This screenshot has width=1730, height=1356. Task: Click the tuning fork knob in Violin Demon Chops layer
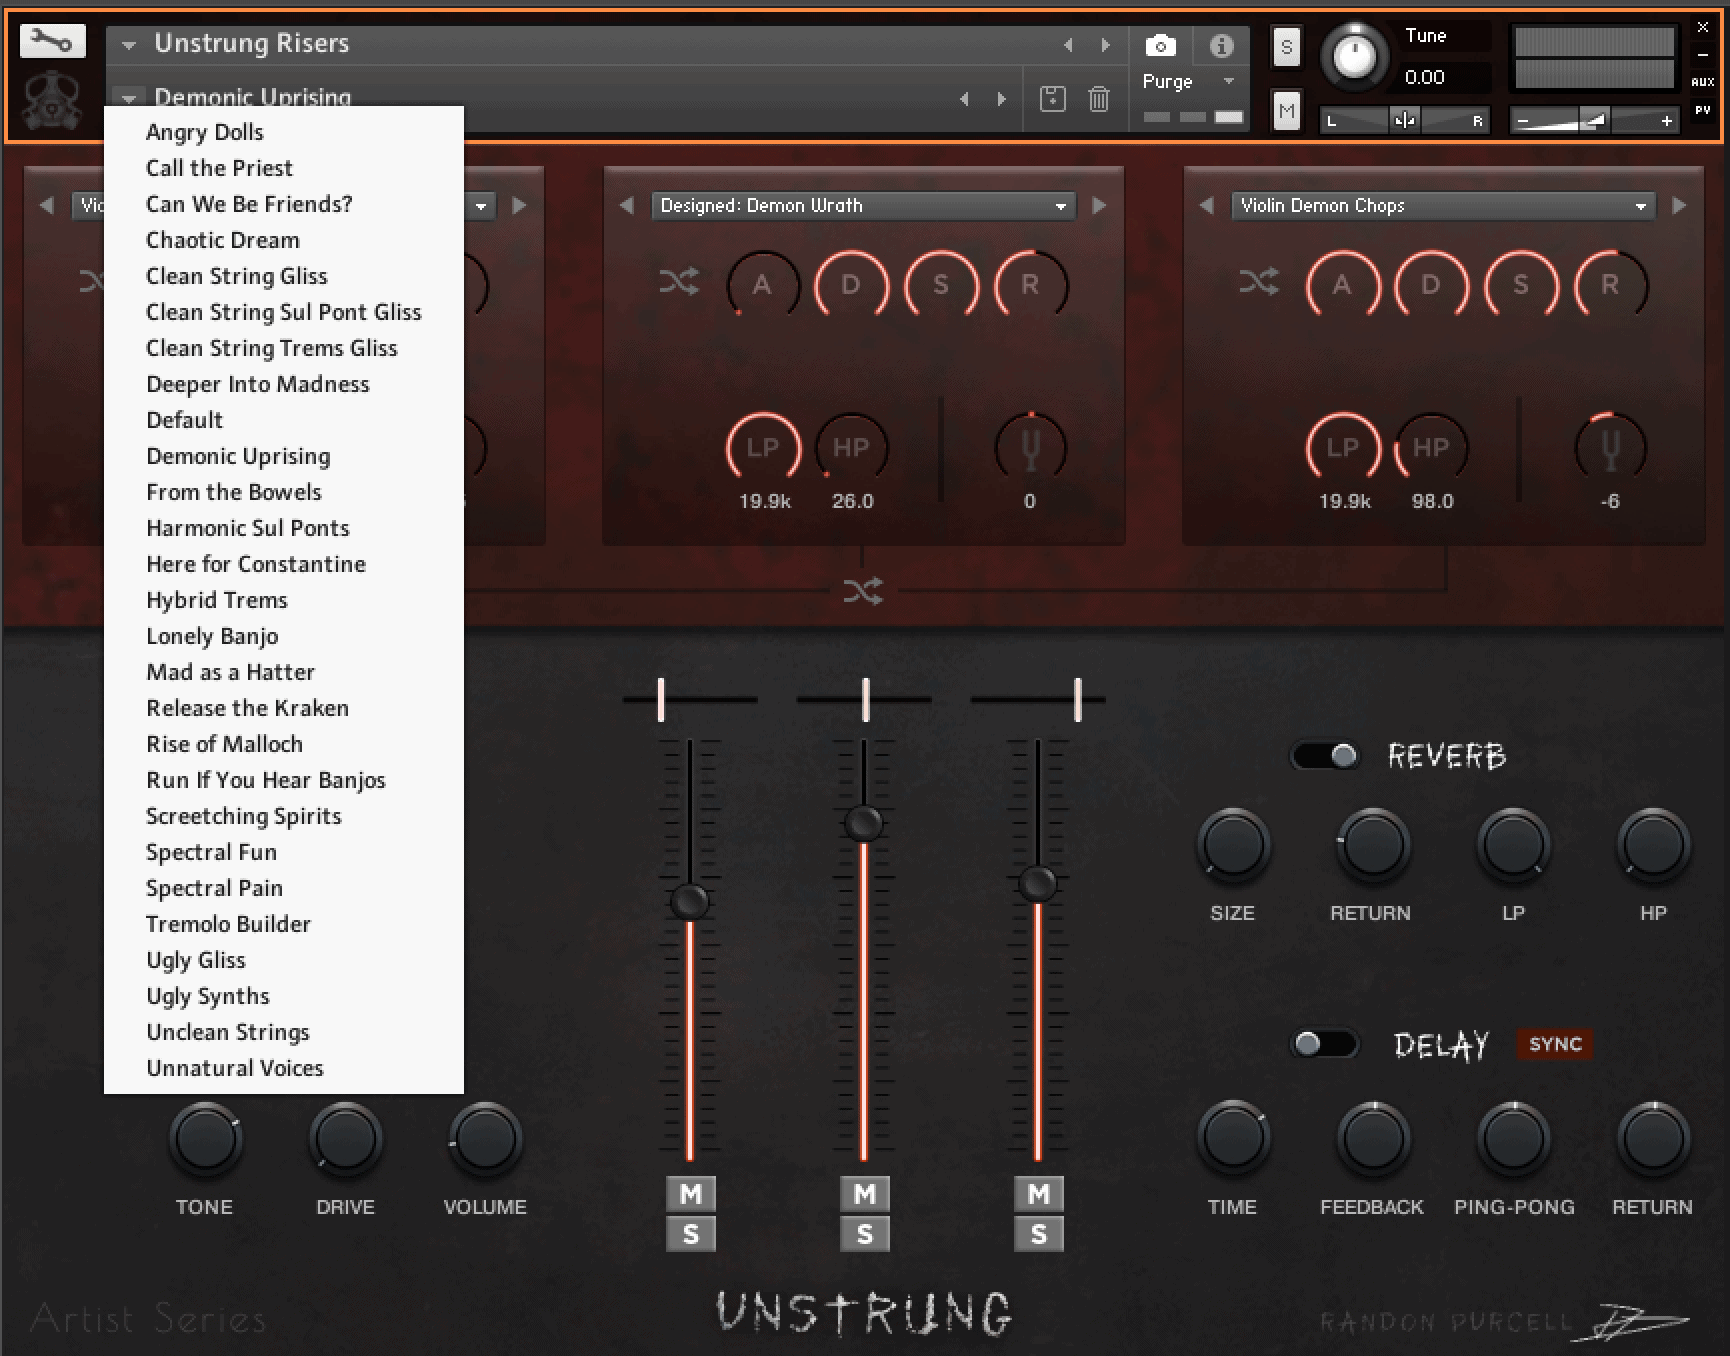(1610, 447)
